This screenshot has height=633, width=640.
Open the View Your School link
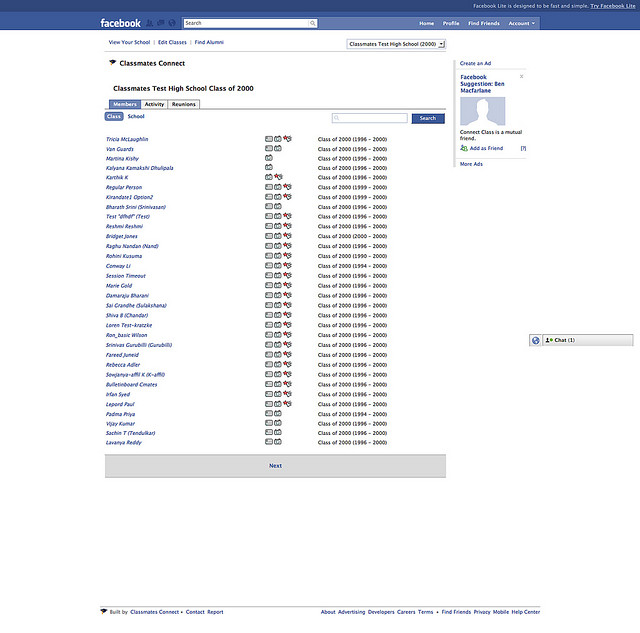click(129, 42)
